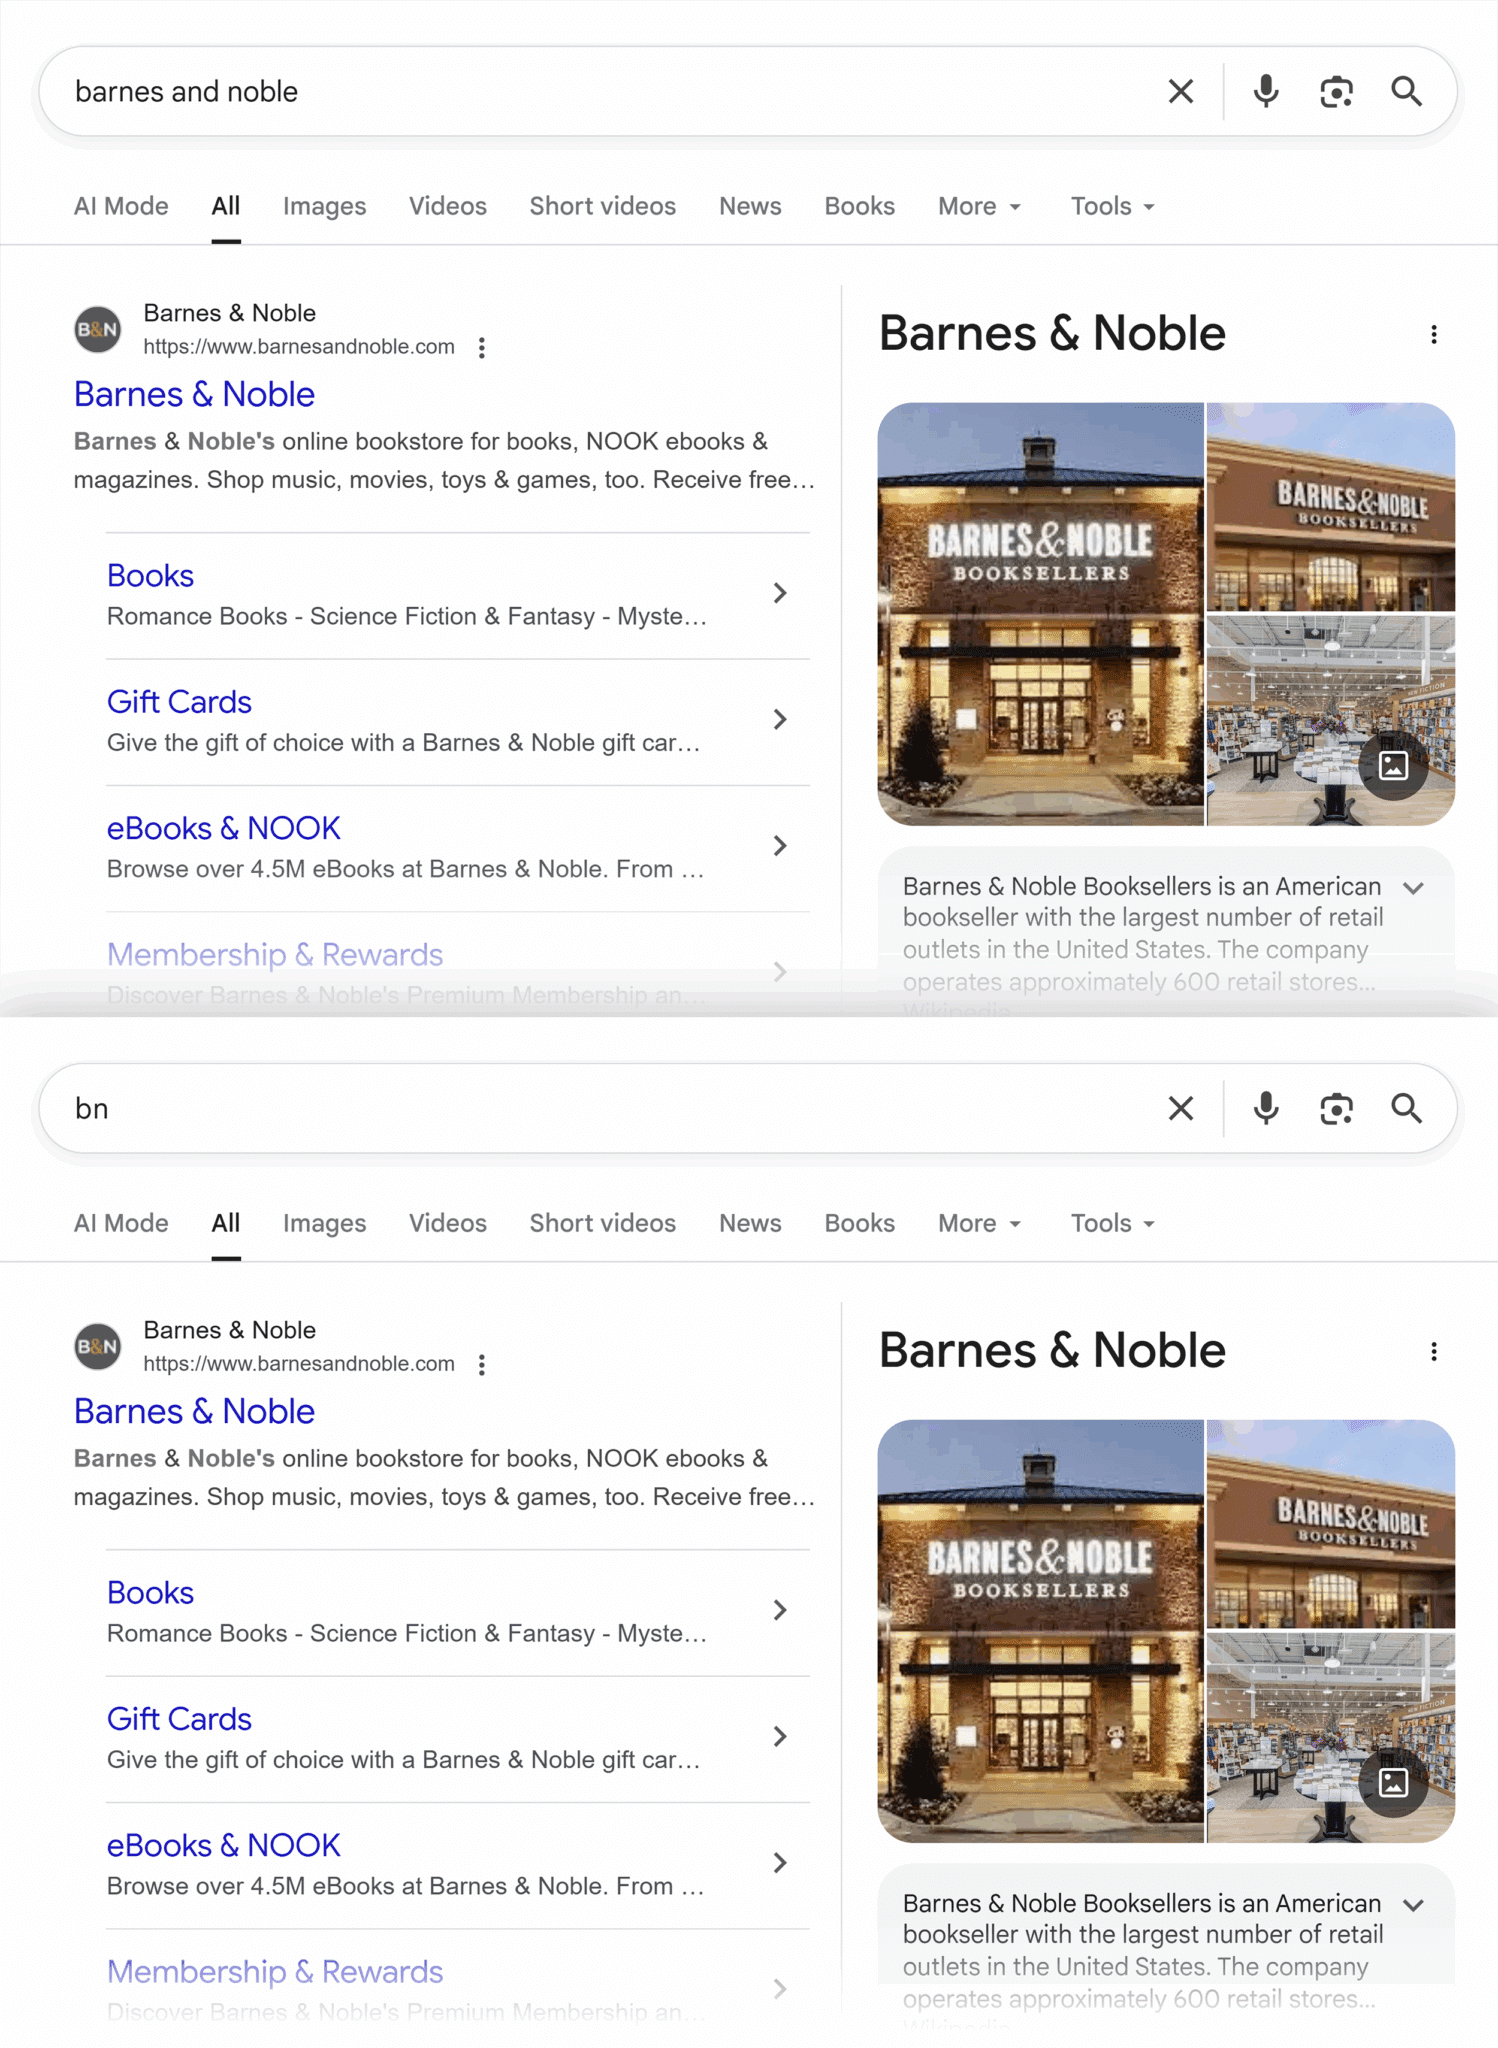1498x2048 pixels.
Task: Switch to Videos tab under 'barnes and noble' search
Action: pyautogui.click(x=448, y=207)
